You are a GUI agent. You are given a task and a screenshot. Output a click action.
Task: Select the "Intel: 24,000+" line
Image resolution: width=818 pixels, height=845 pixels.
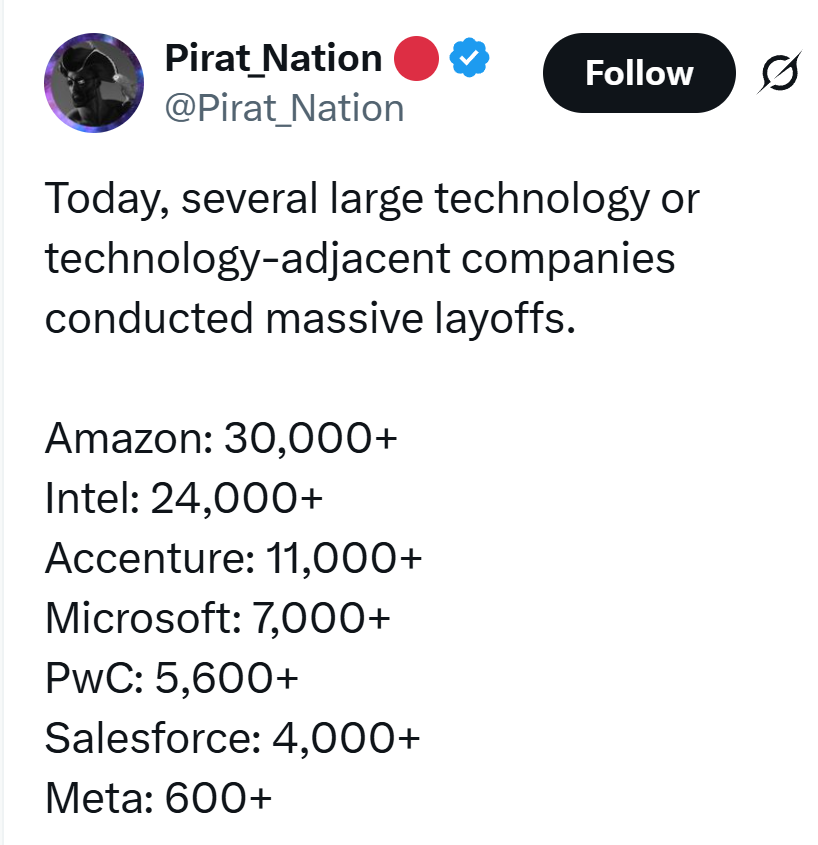(x=185, y=498)
